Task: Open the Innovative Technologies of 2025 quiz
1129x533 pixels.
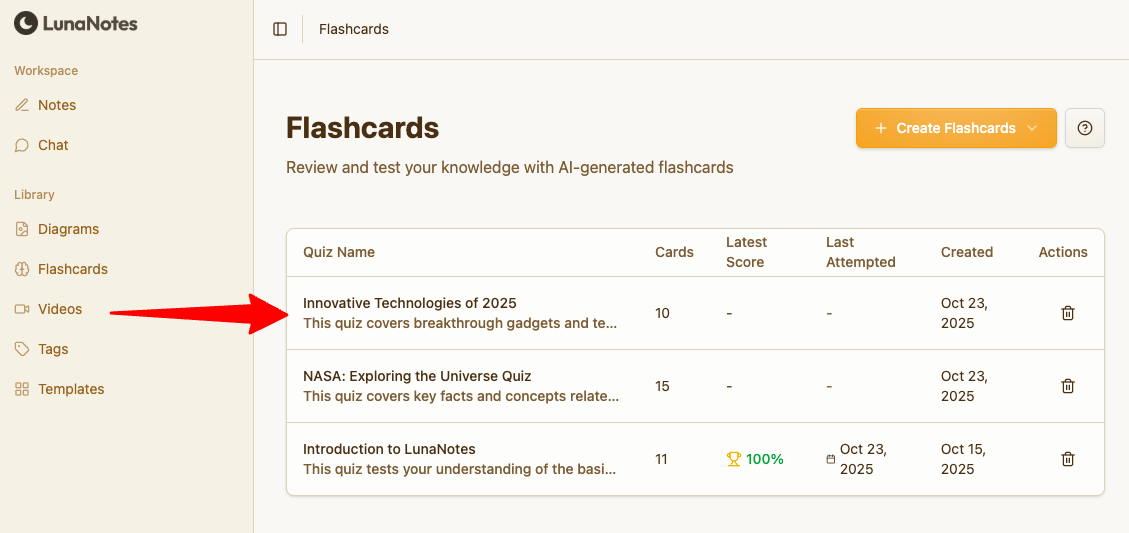Action: click(409, 303)
